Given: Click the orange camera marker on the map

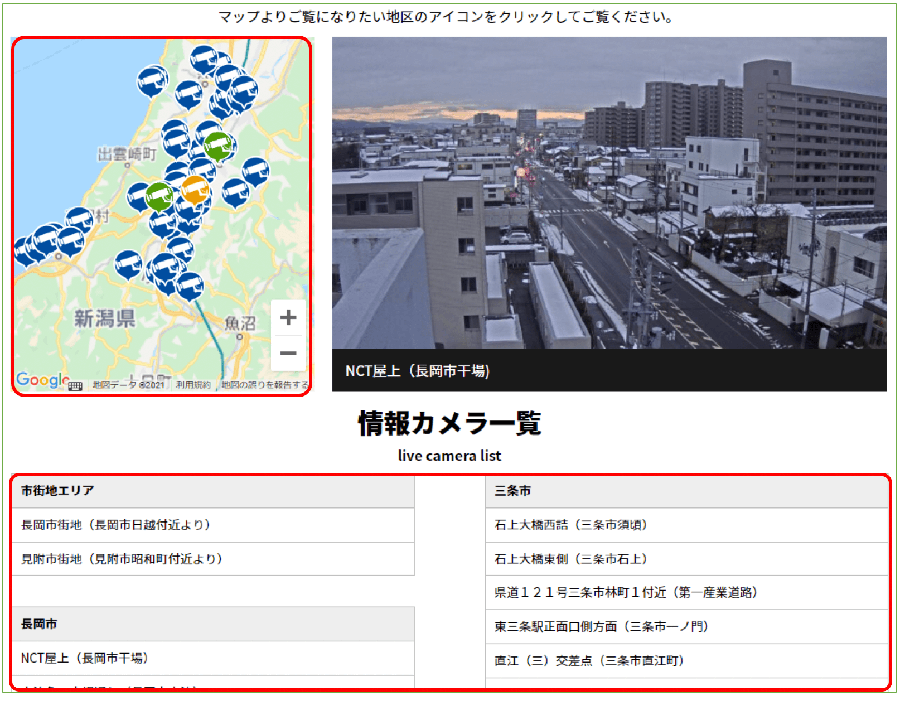Looking at the screenshot, I should pyautogui.click(x=195, y=189).
